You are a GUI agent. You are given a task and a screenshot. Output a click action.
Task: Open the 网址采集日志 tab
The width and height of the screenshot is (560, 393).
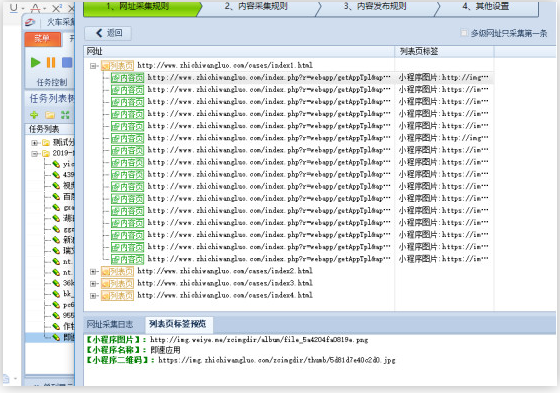(x=110, y=324)
